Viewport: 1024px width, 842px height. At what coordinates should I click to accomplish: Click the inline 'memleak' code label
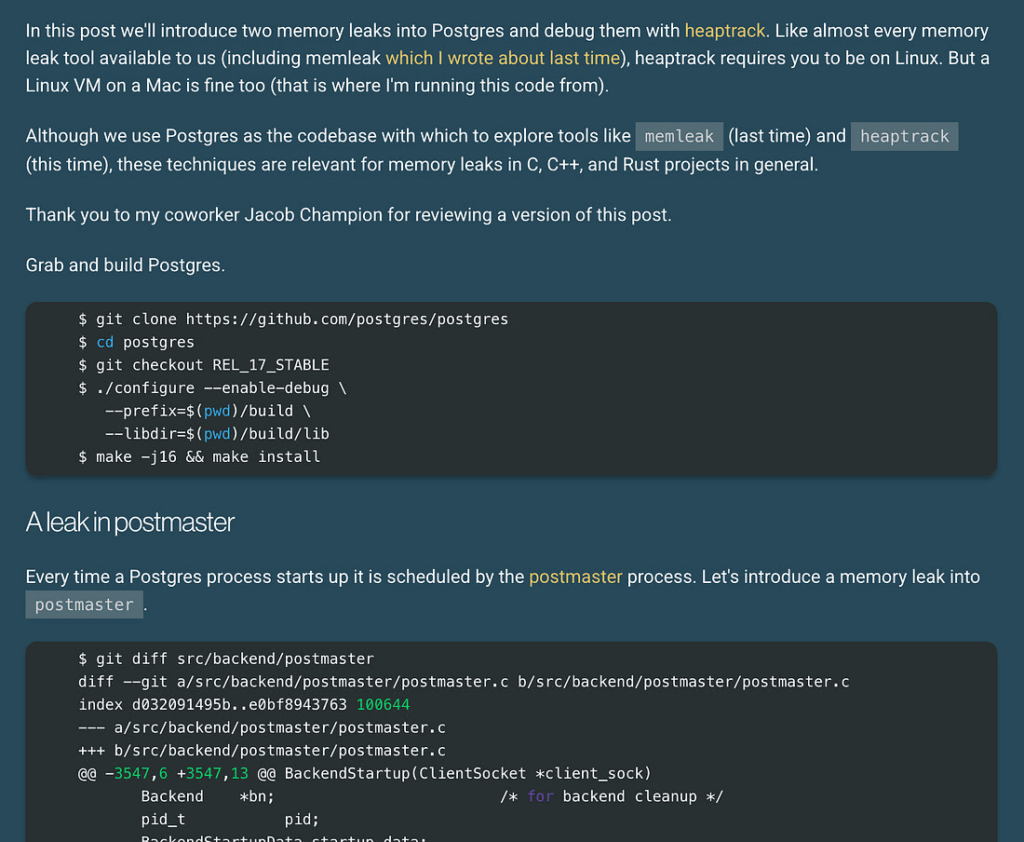[679, 137]
